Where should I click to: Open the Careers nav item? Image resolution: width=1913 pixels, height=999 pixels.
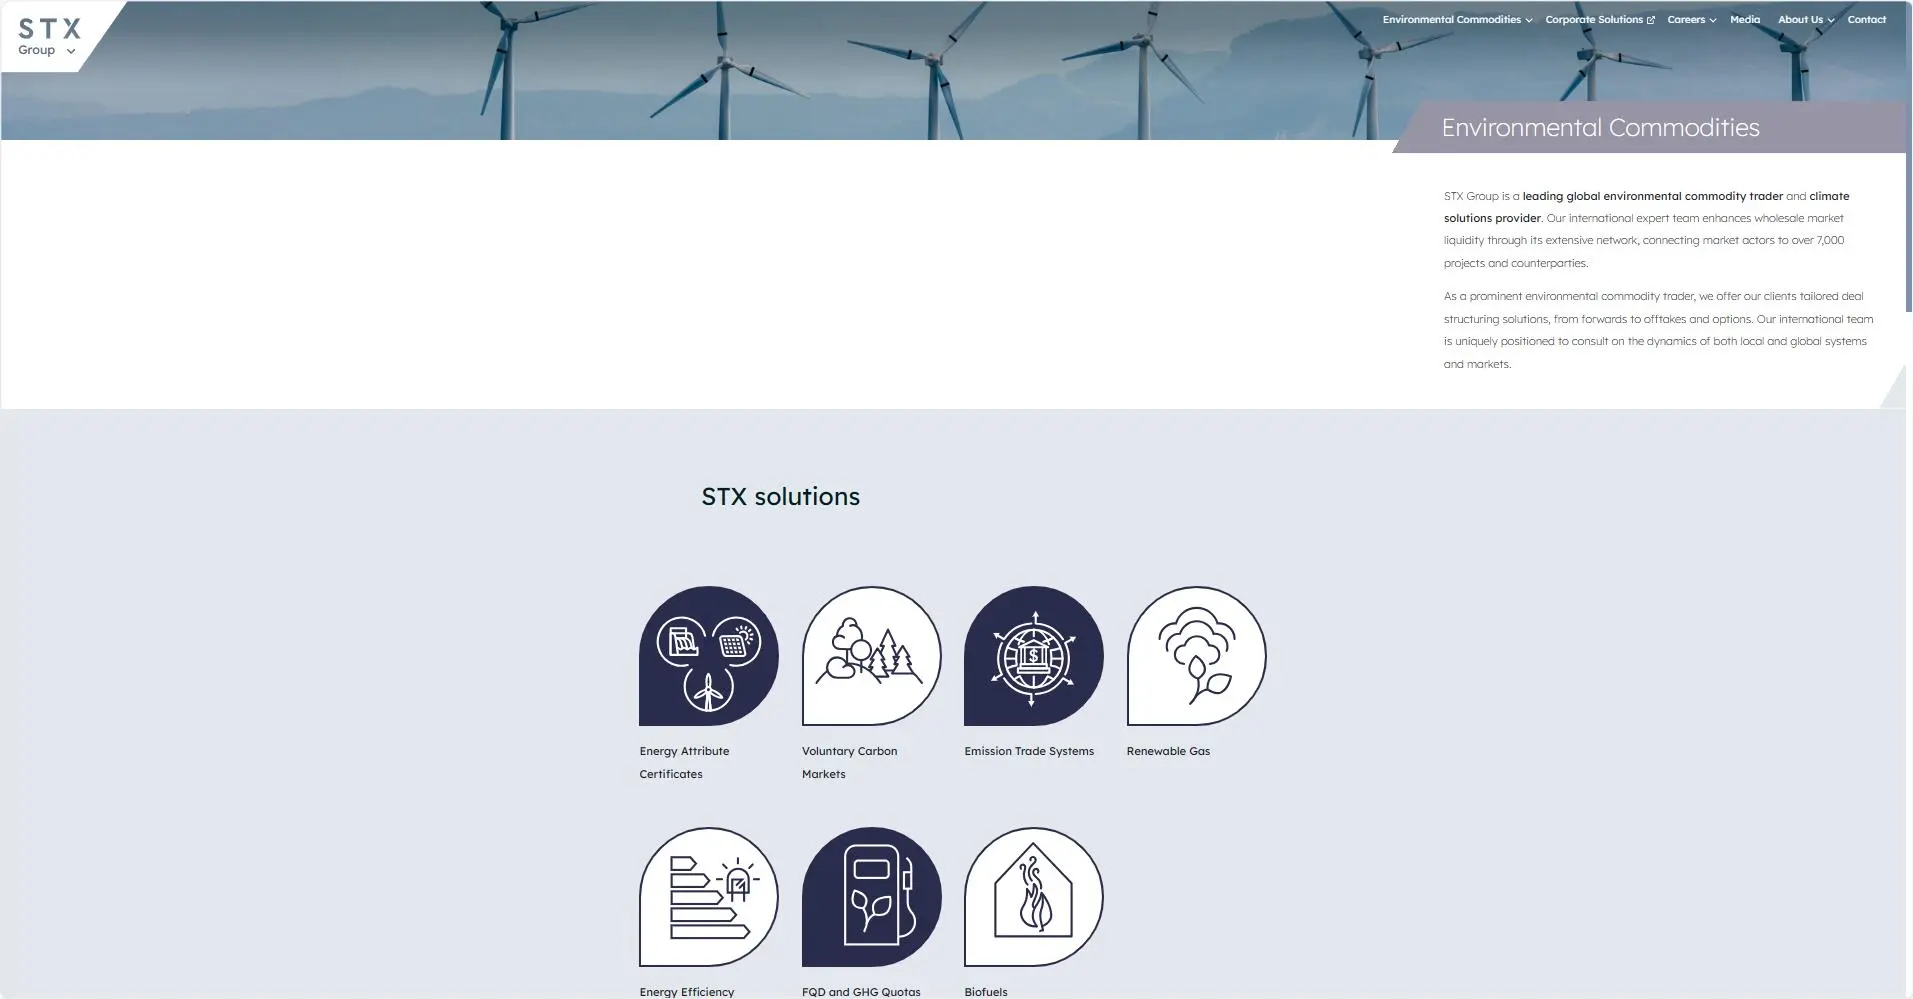coord(1686,19)
